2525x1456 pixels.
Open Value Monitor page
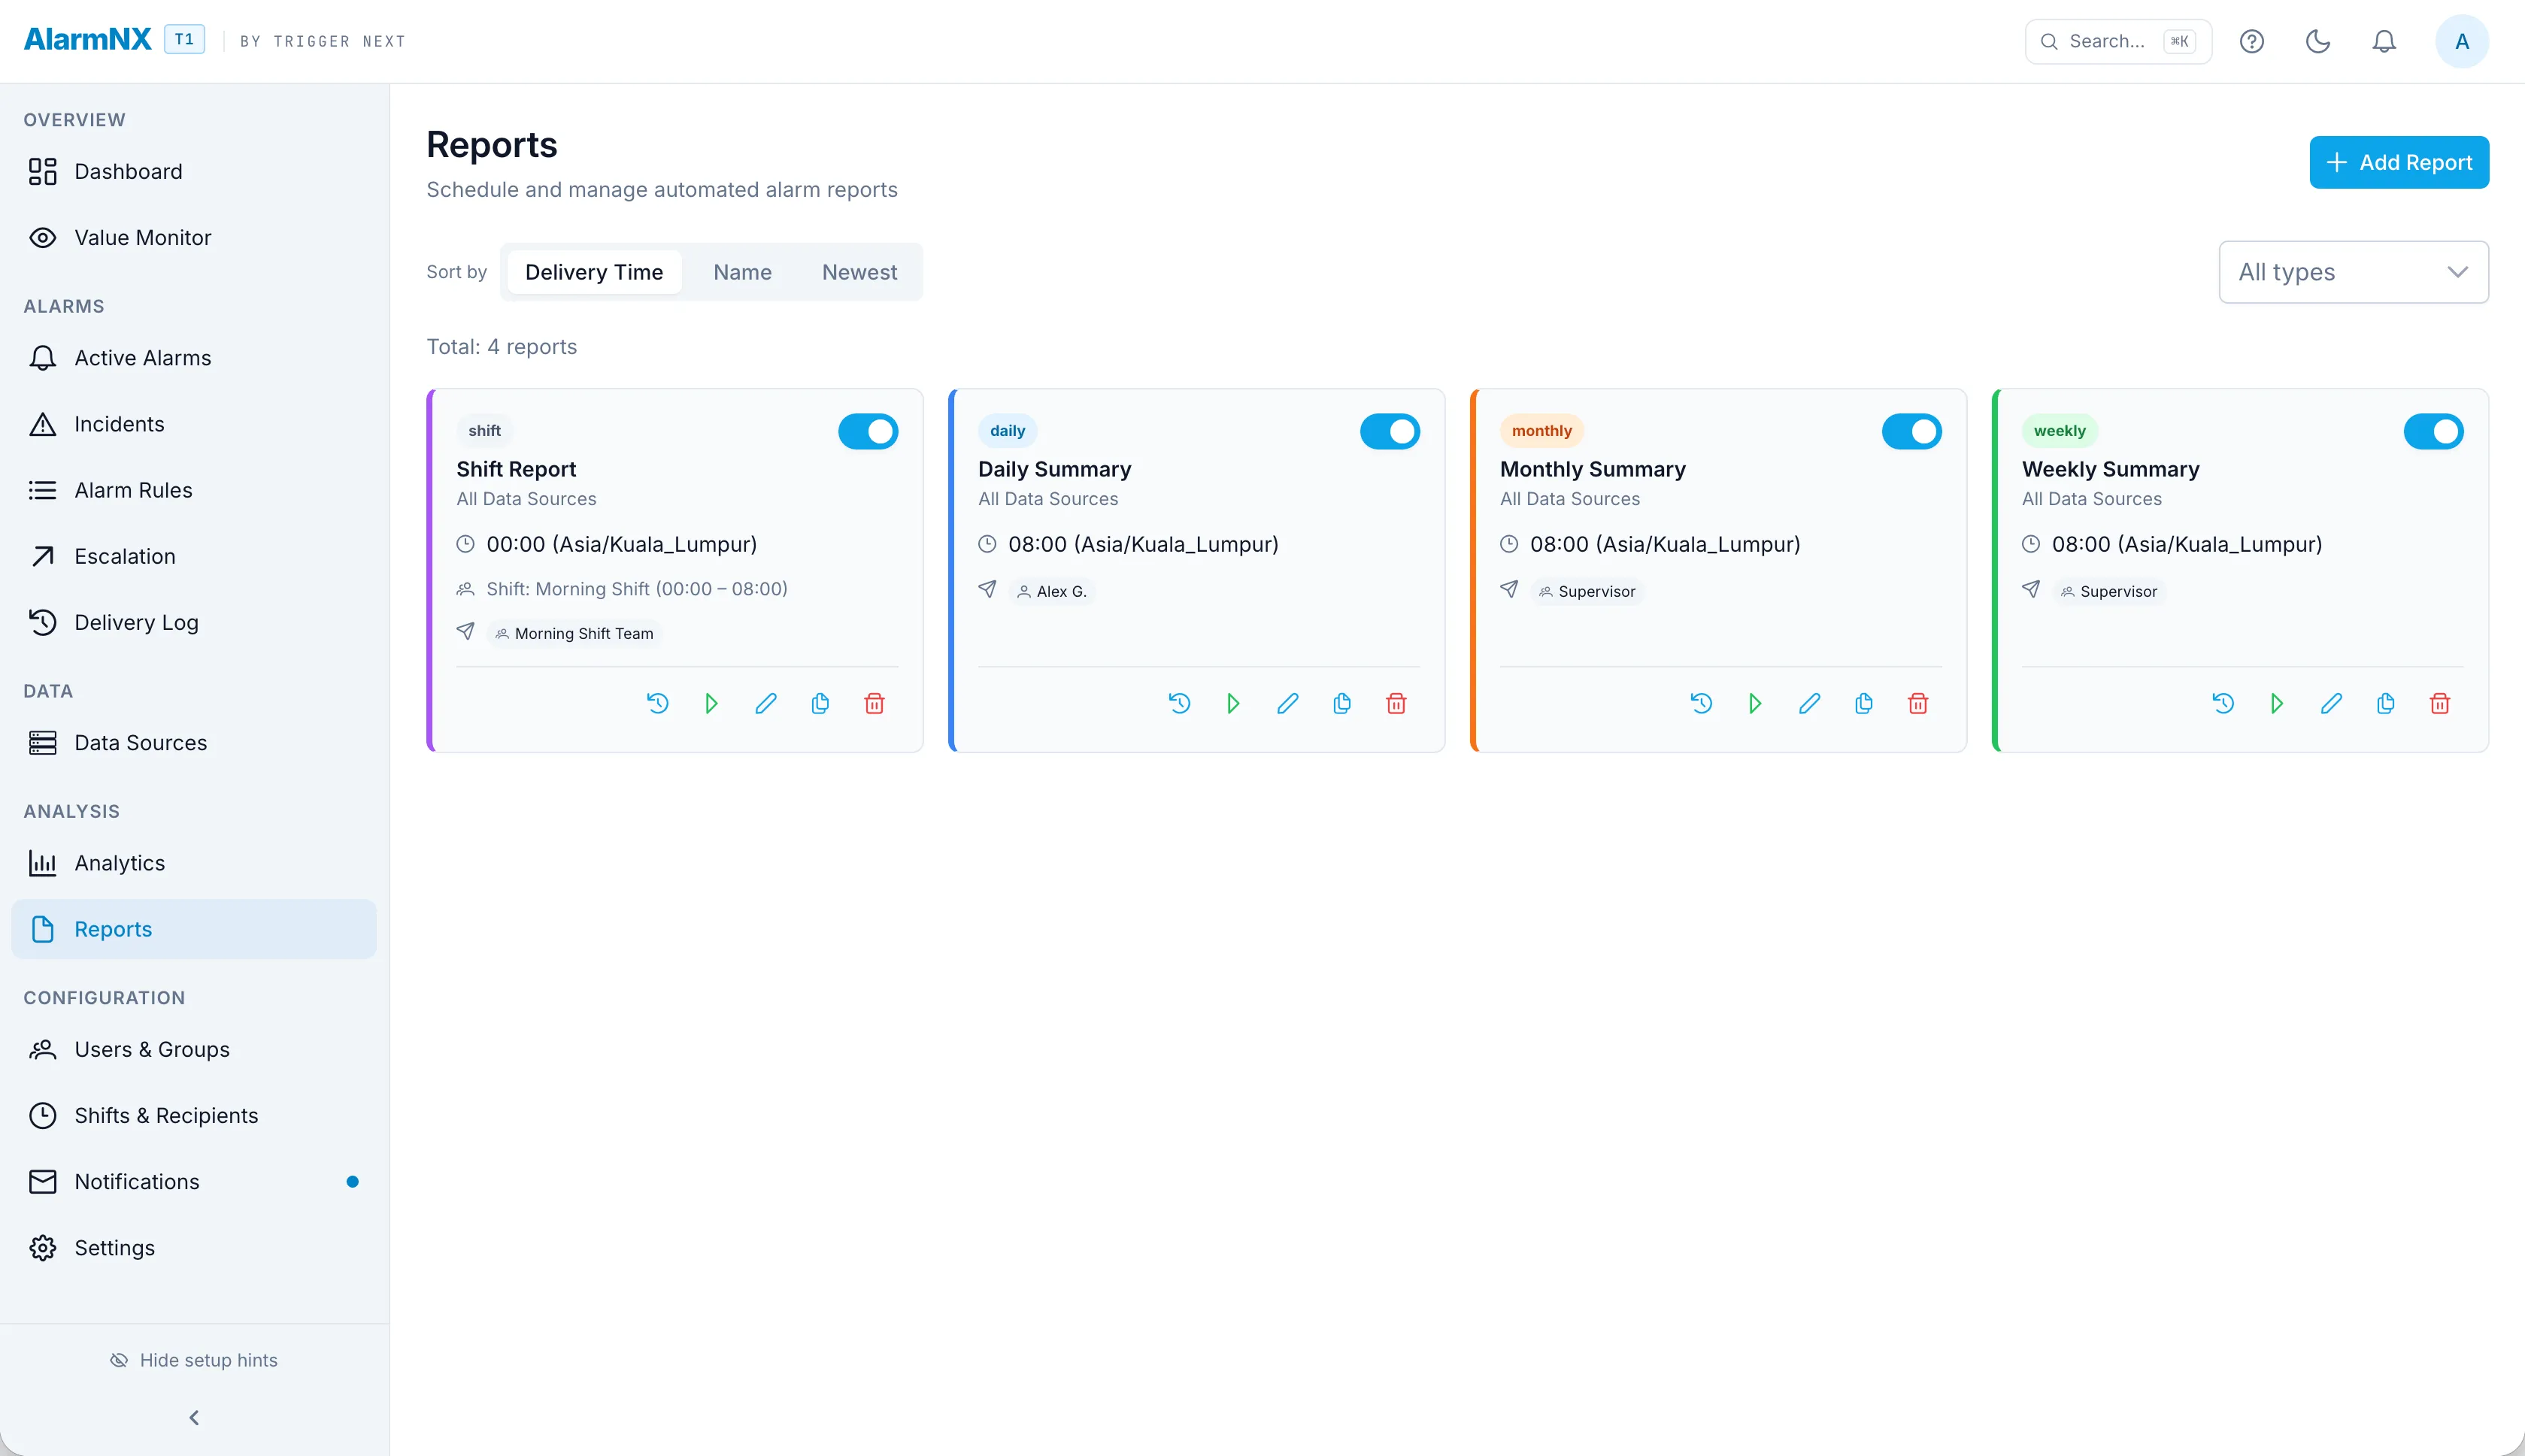194,238
